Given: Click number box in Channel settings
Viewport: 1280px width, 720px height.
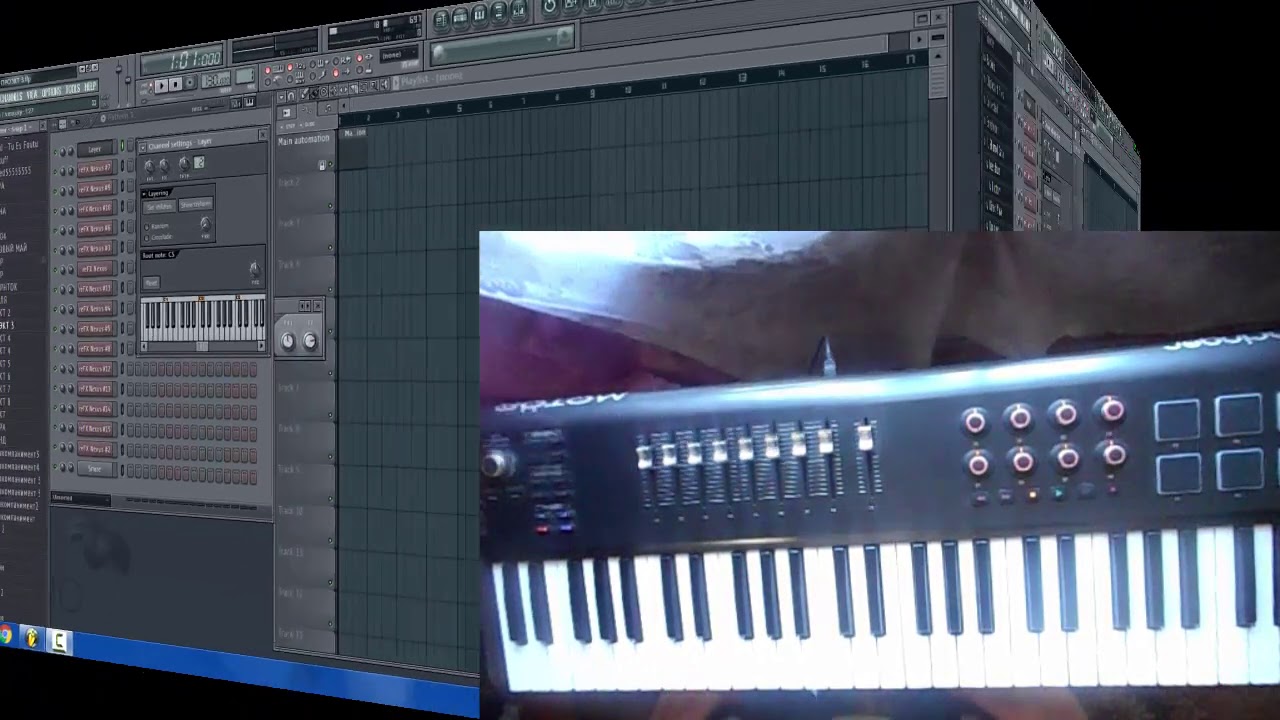Looking at the screenshot, I should [199, 162].
